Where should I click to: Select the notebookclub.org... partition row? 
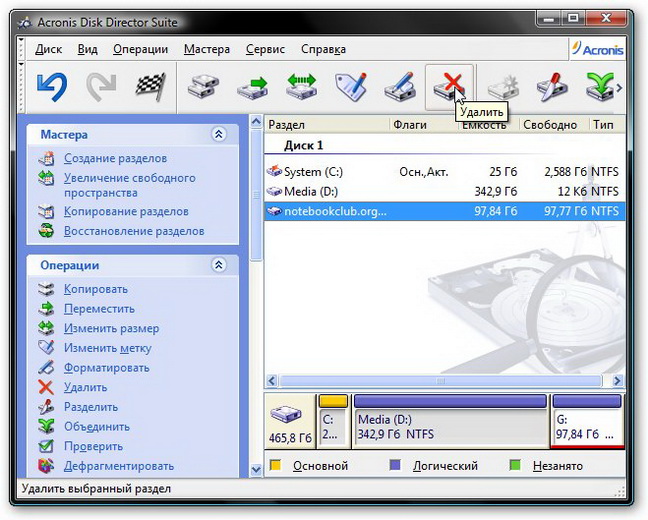pyautogui.click(x=445, y=211)
